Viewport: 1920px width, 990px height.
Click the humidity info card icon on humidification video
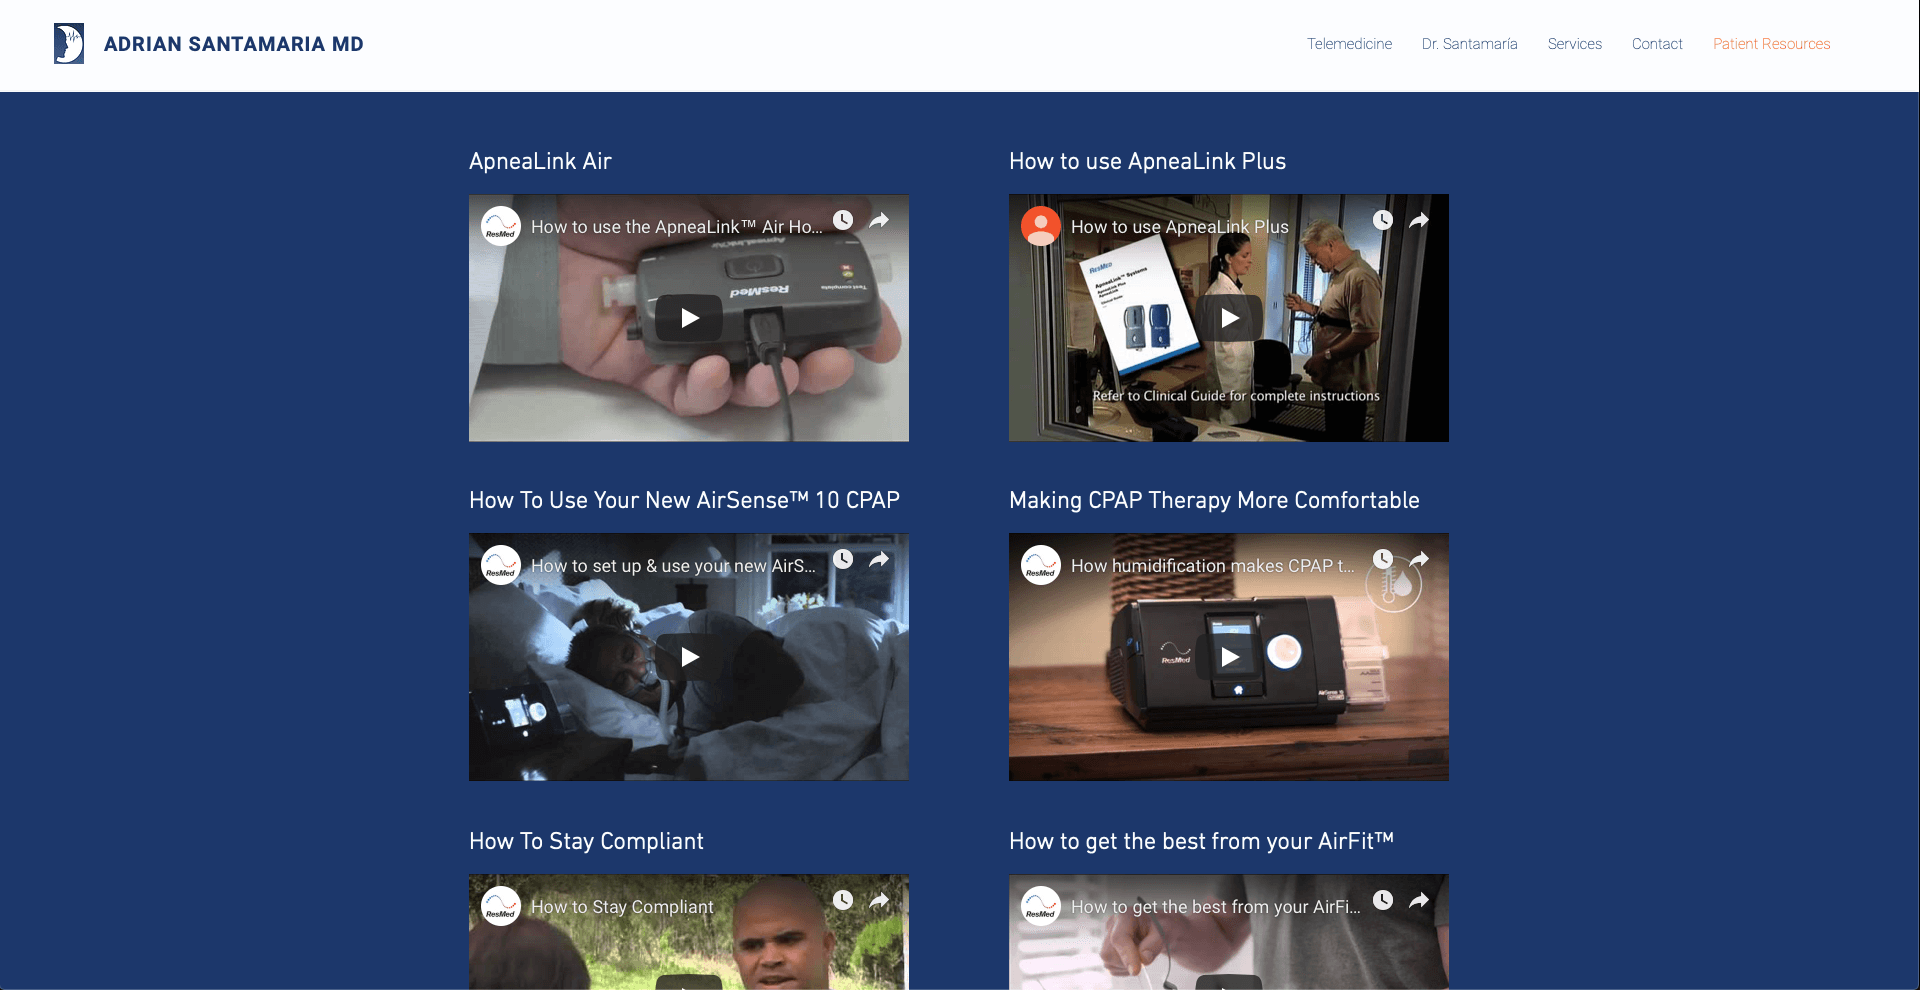(x=1394, y=586)
